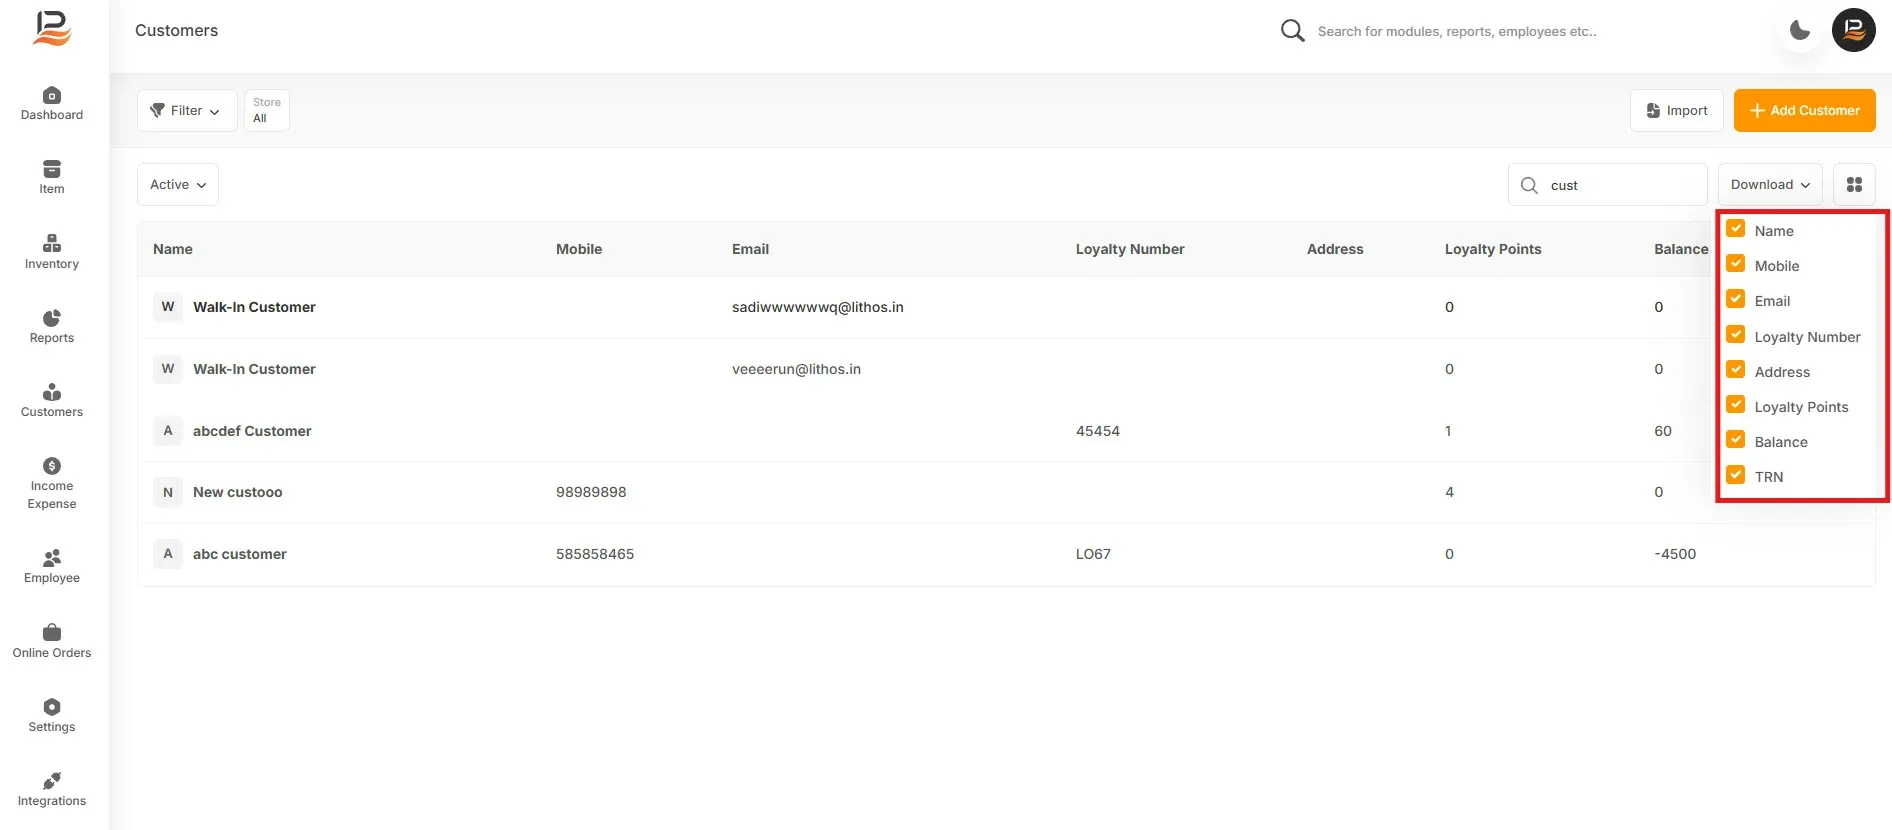
Task: Open New custooo customer row
Action: coord(238,492)
